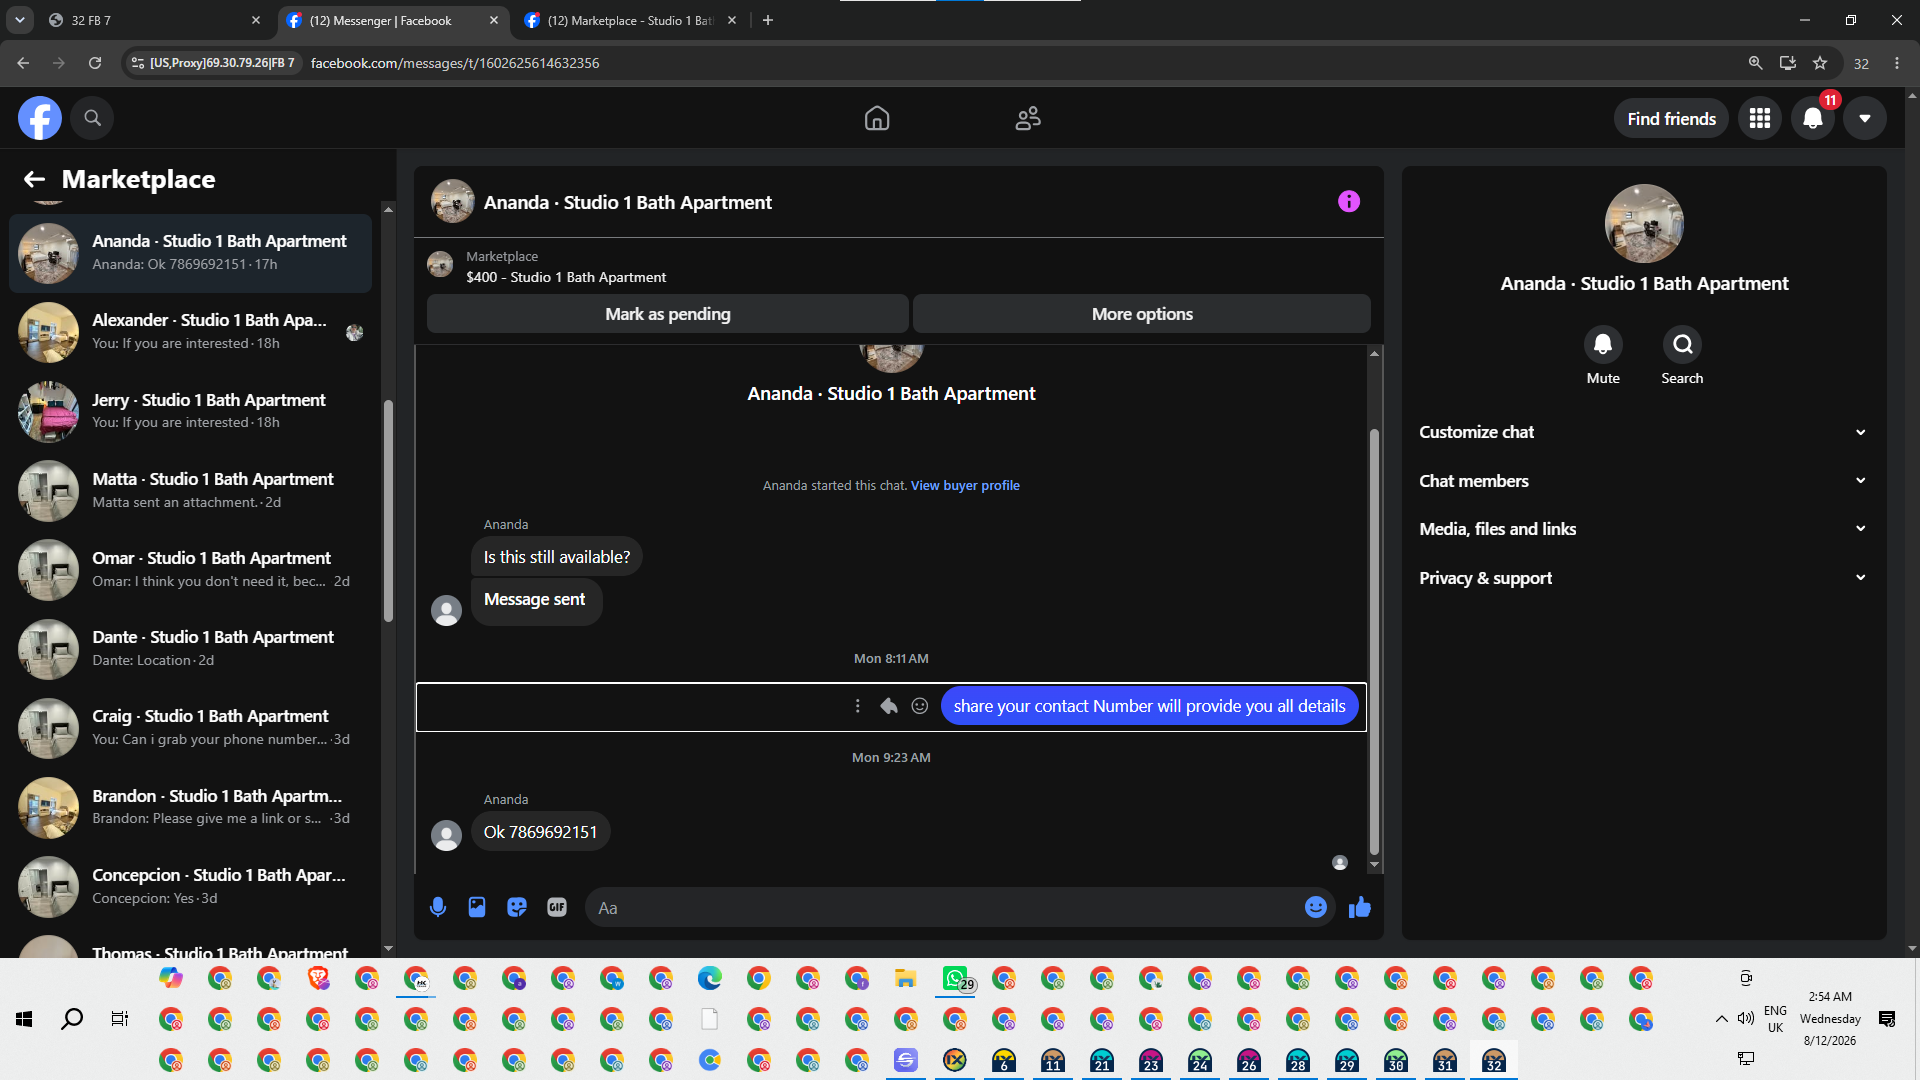Open the Ananda Studio 1 Bath Apartment chat

190,252
